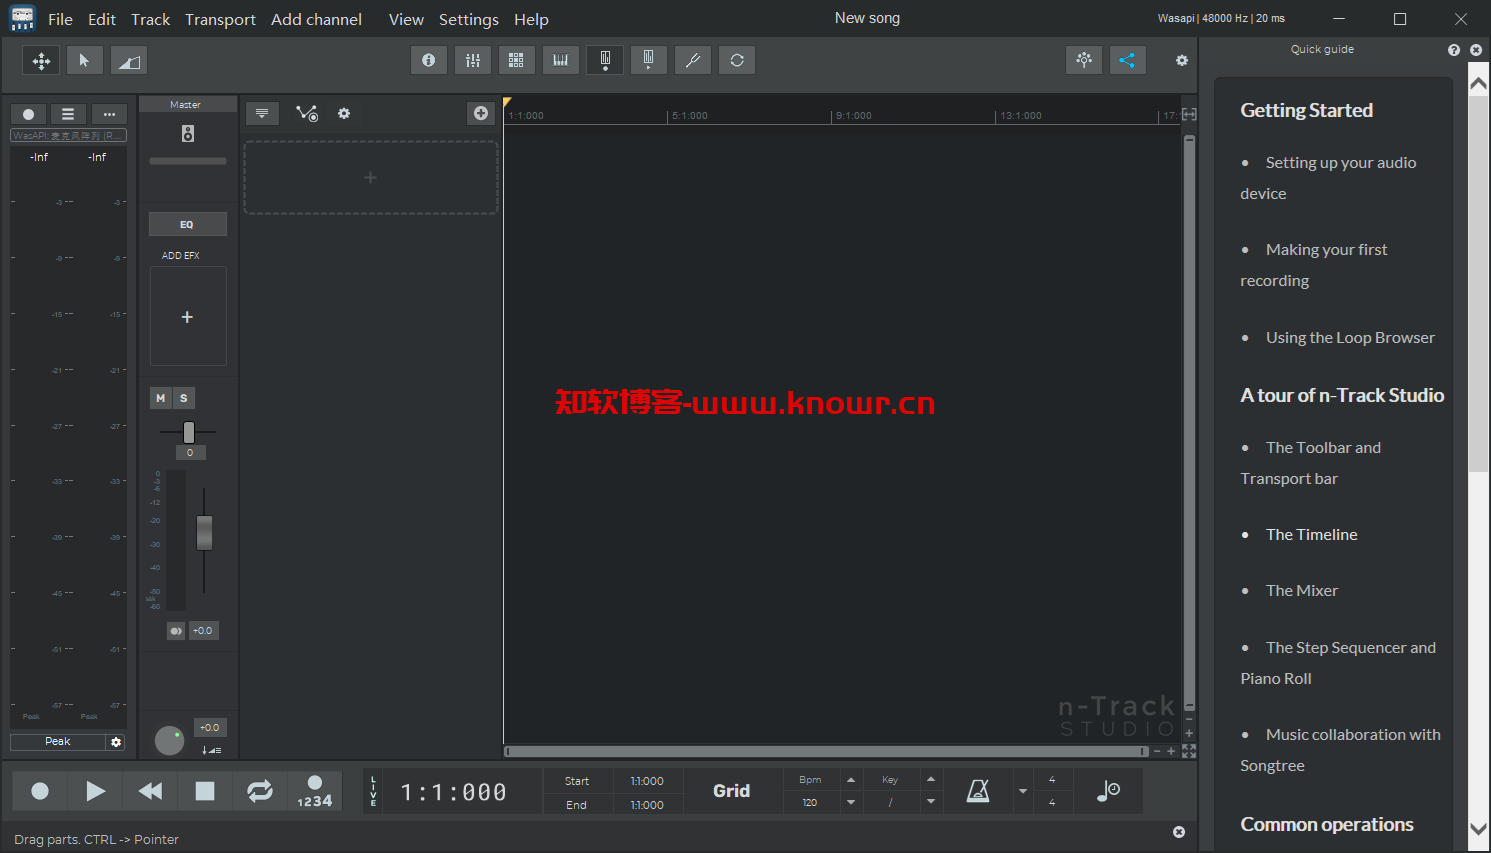
Task: Open Using the Loop Browser guide
Action: tap(1350, 338)
